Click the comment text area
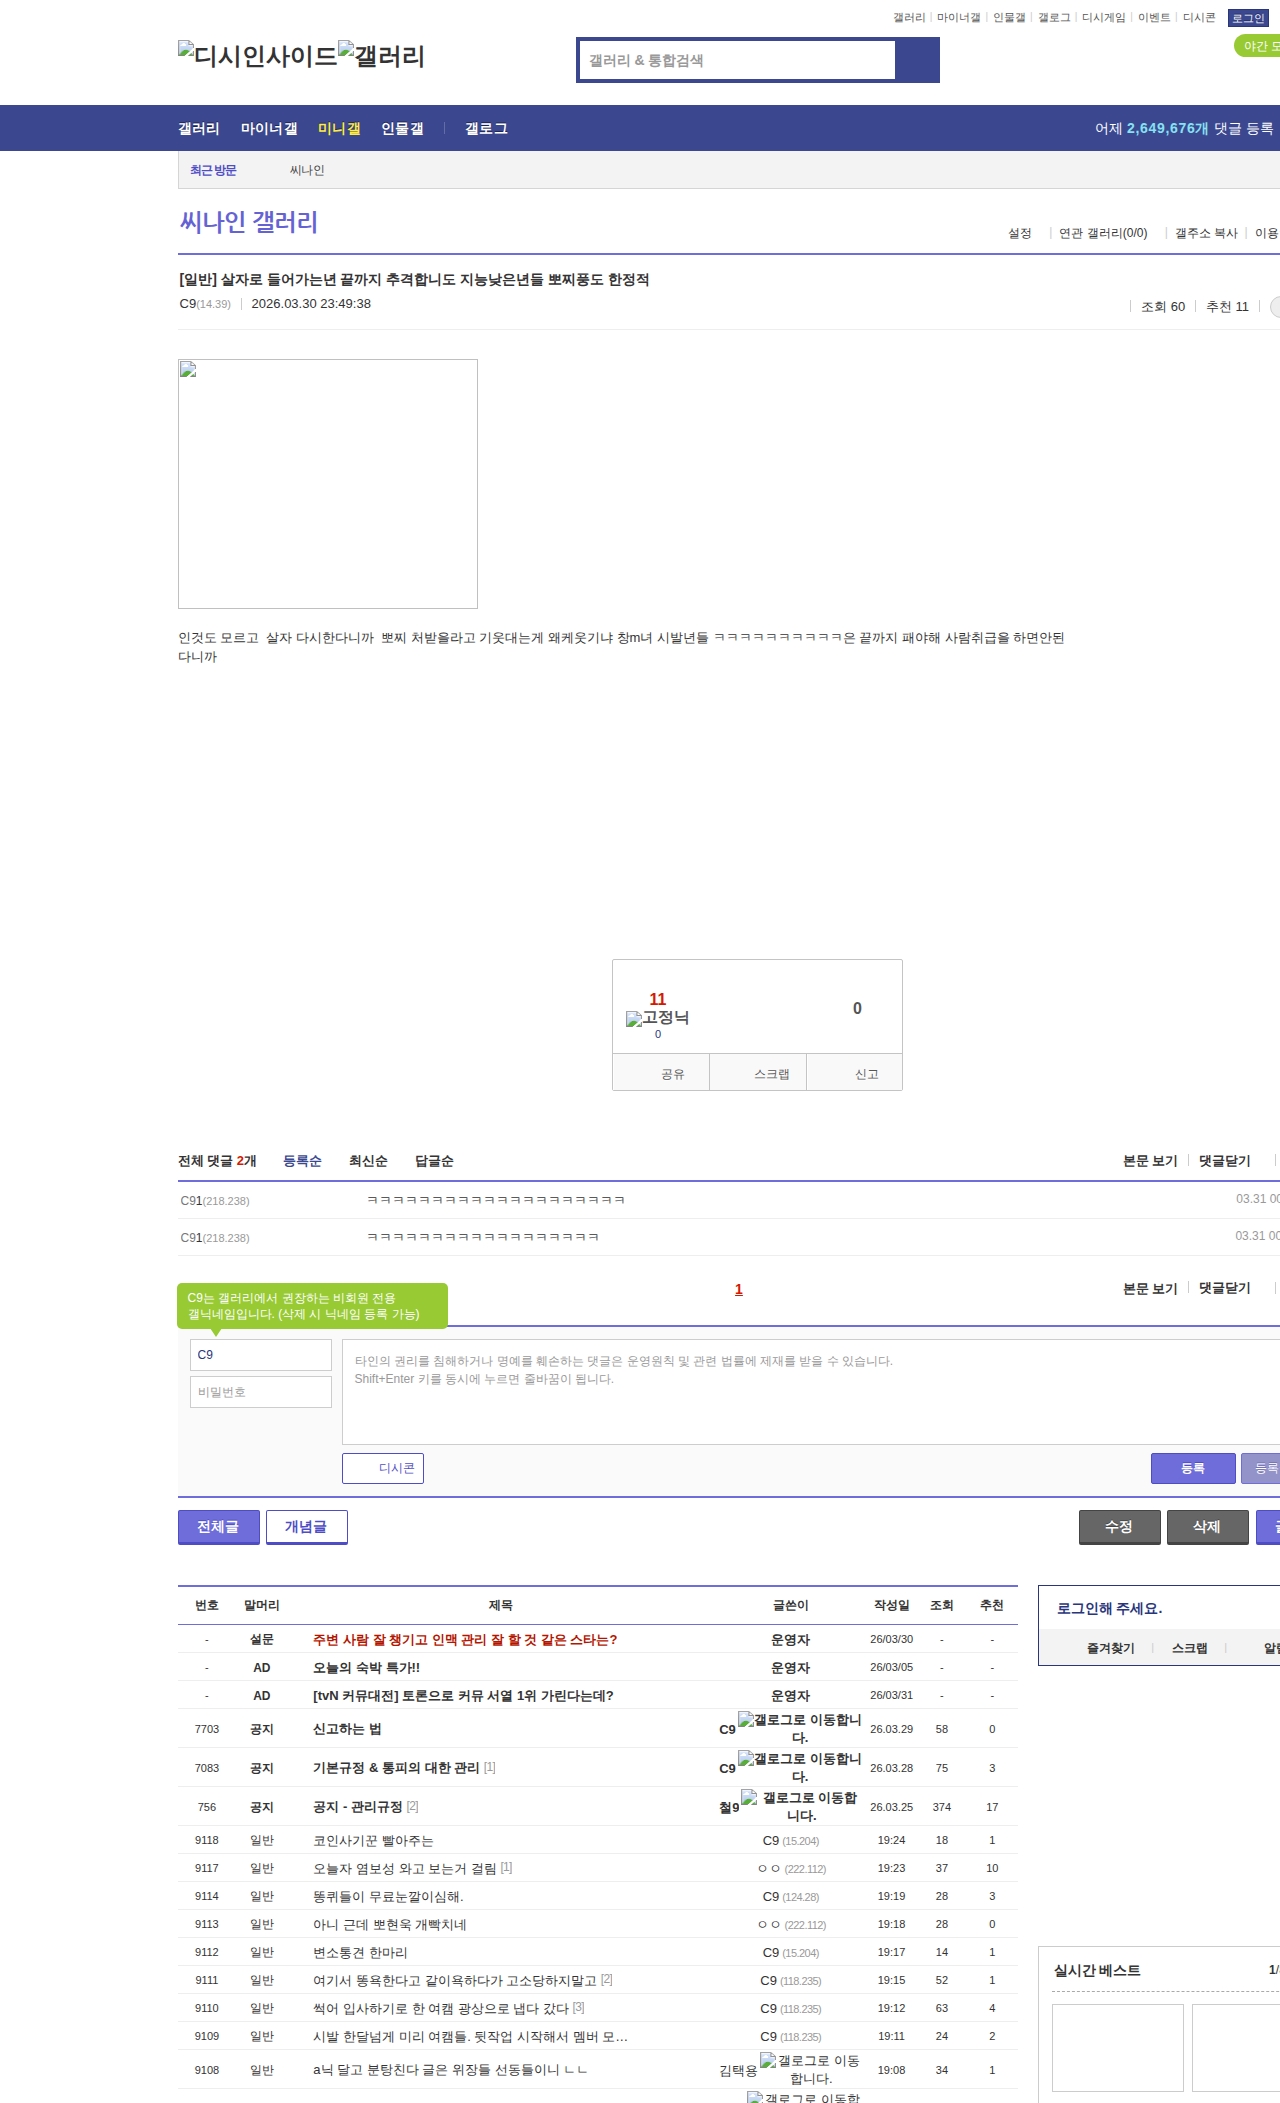Image resolution: width=1280 pixels, height=2103 pixels. coord(811,1392)
